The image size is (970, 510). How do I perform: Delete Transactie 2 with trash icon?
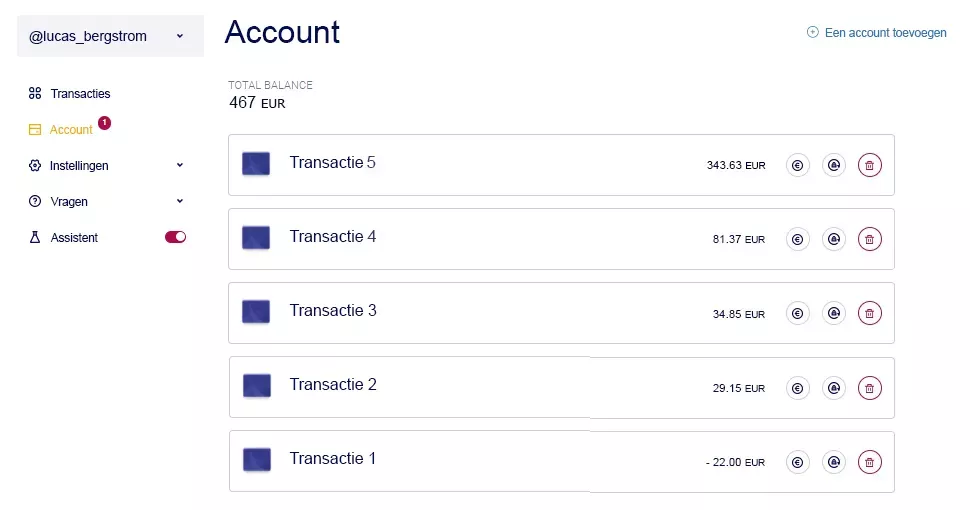point(869,388)
